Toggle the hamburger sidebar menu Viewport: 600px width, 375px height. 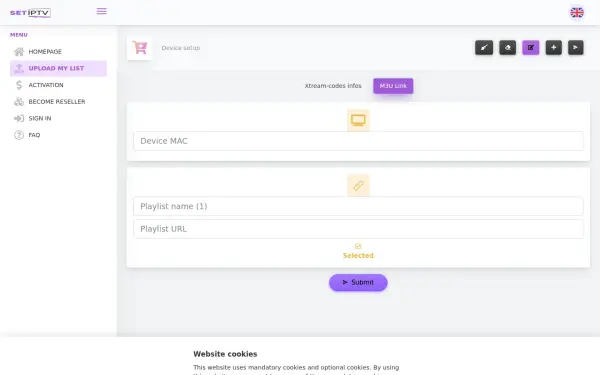pyautogui.click(x=101, y=11)
